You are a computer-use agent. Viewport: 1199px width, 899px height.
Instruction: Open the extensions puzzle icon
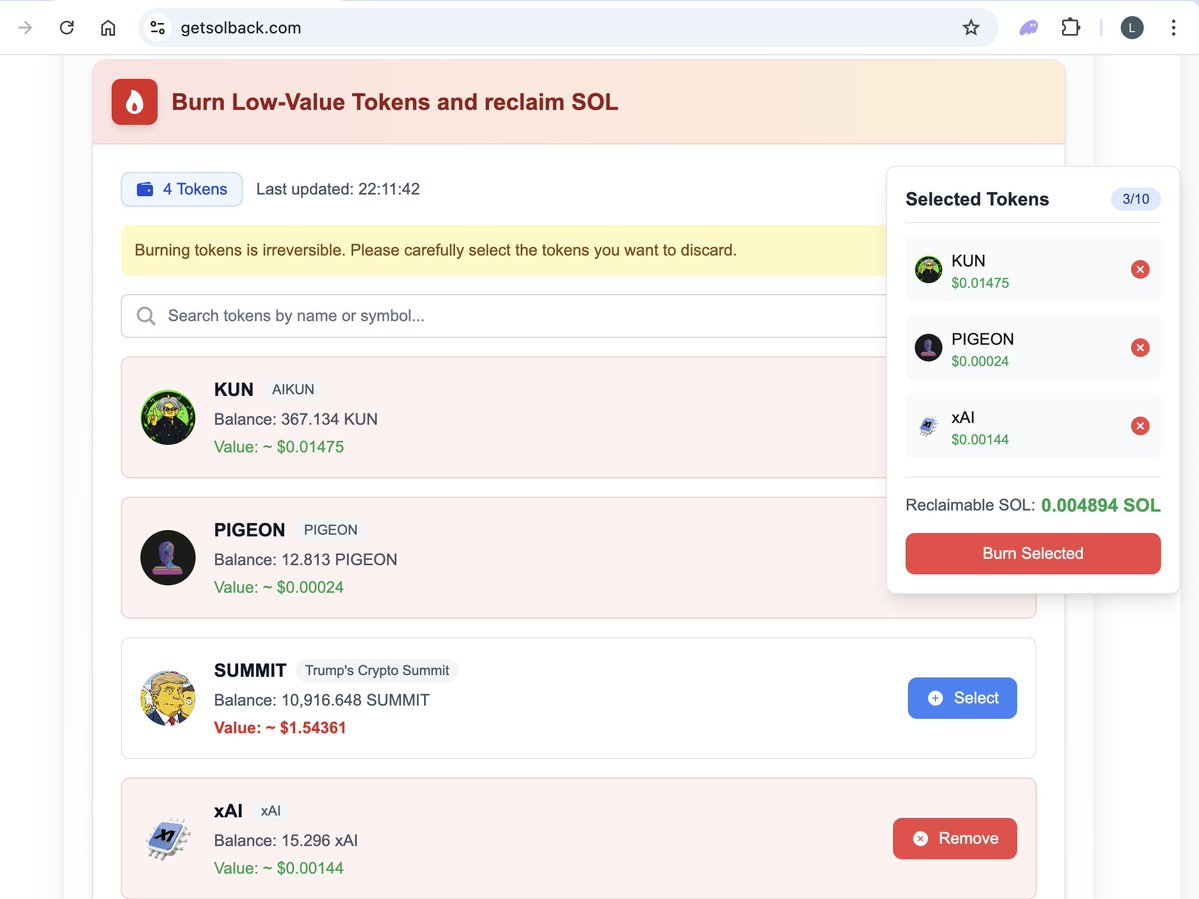pos(1071,28)
